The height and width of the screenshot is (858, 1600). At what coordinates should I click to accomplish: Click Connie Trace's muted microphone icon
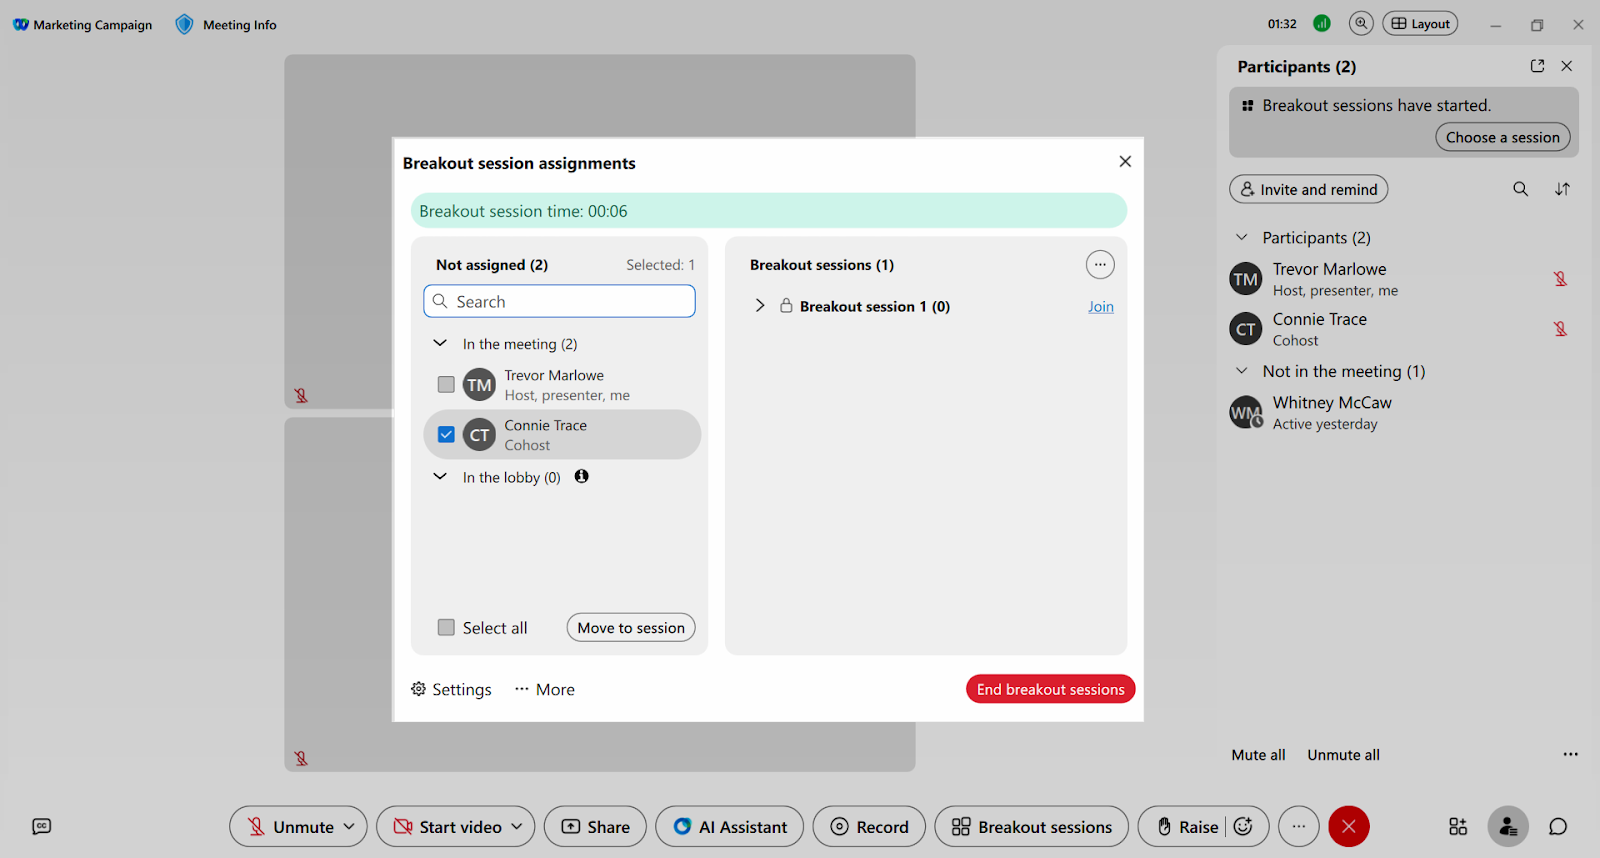pyautogui.click(x=1560, y=329)
